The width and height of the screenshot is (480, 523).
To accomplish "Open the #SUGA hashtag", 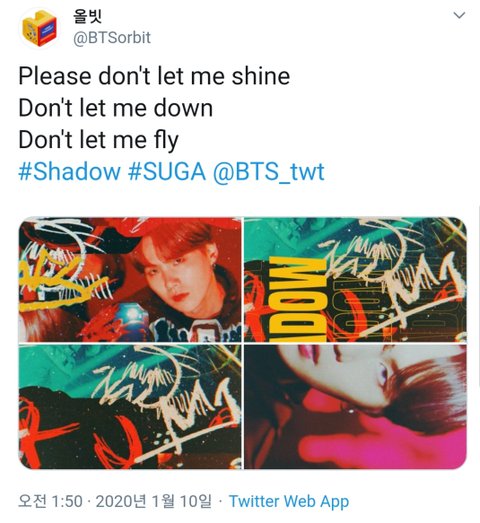I will pyautogui.click(x=167, y=172).
